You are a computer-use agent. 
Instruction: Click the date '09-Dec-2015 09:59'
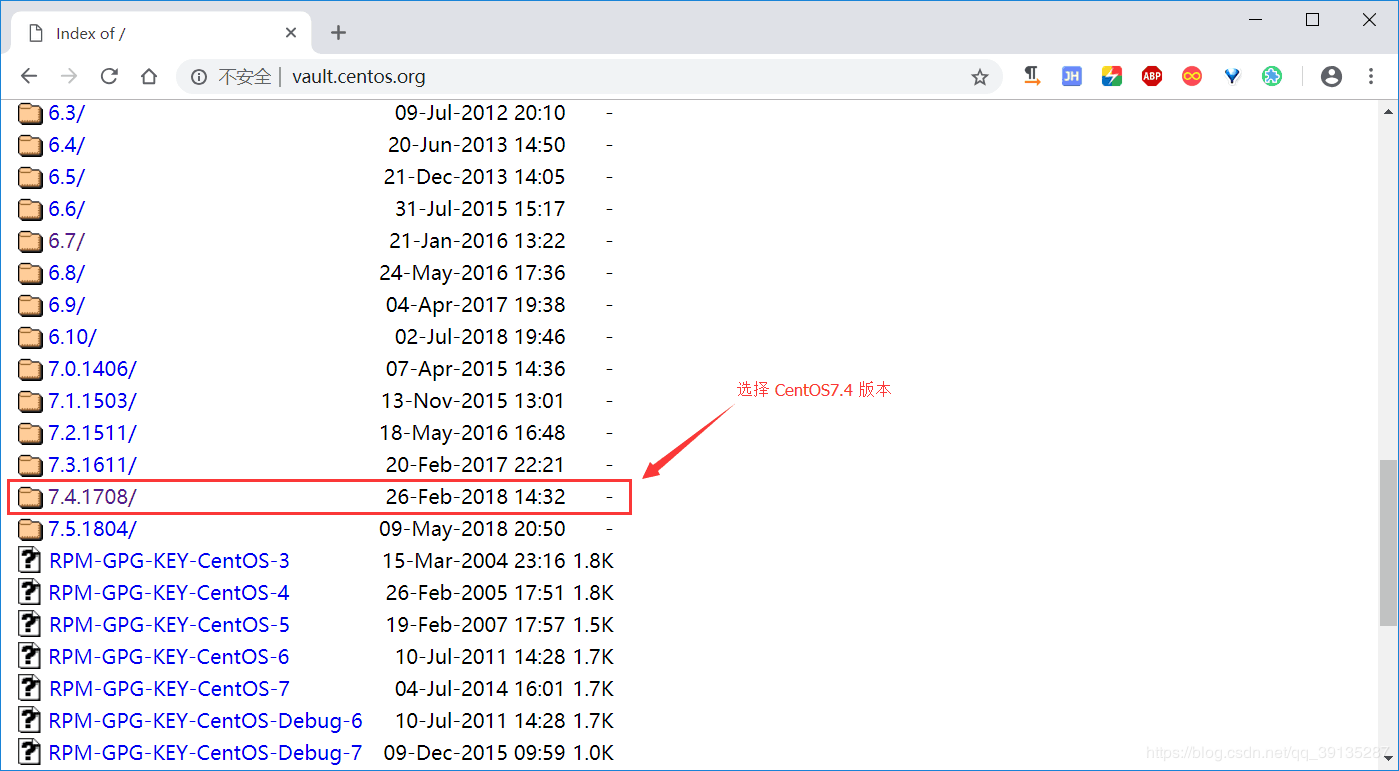(x=474, y=753)
